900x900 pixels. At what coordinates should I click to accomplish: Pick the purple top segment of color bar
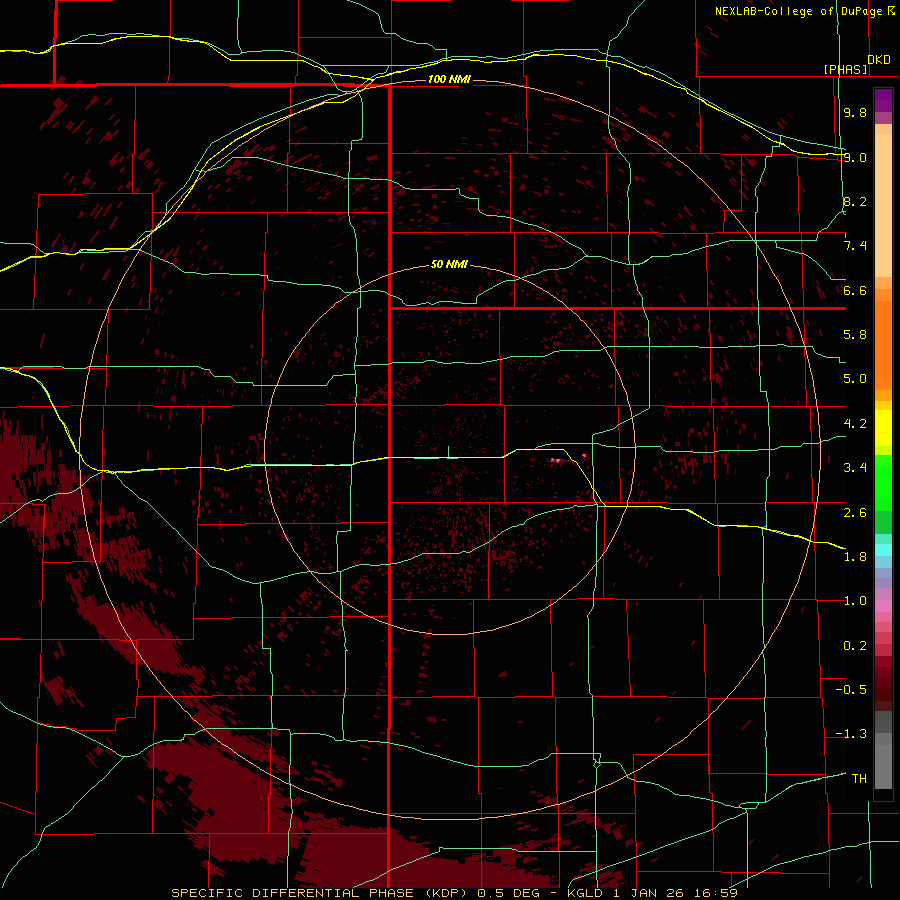[x=883, y=100]
